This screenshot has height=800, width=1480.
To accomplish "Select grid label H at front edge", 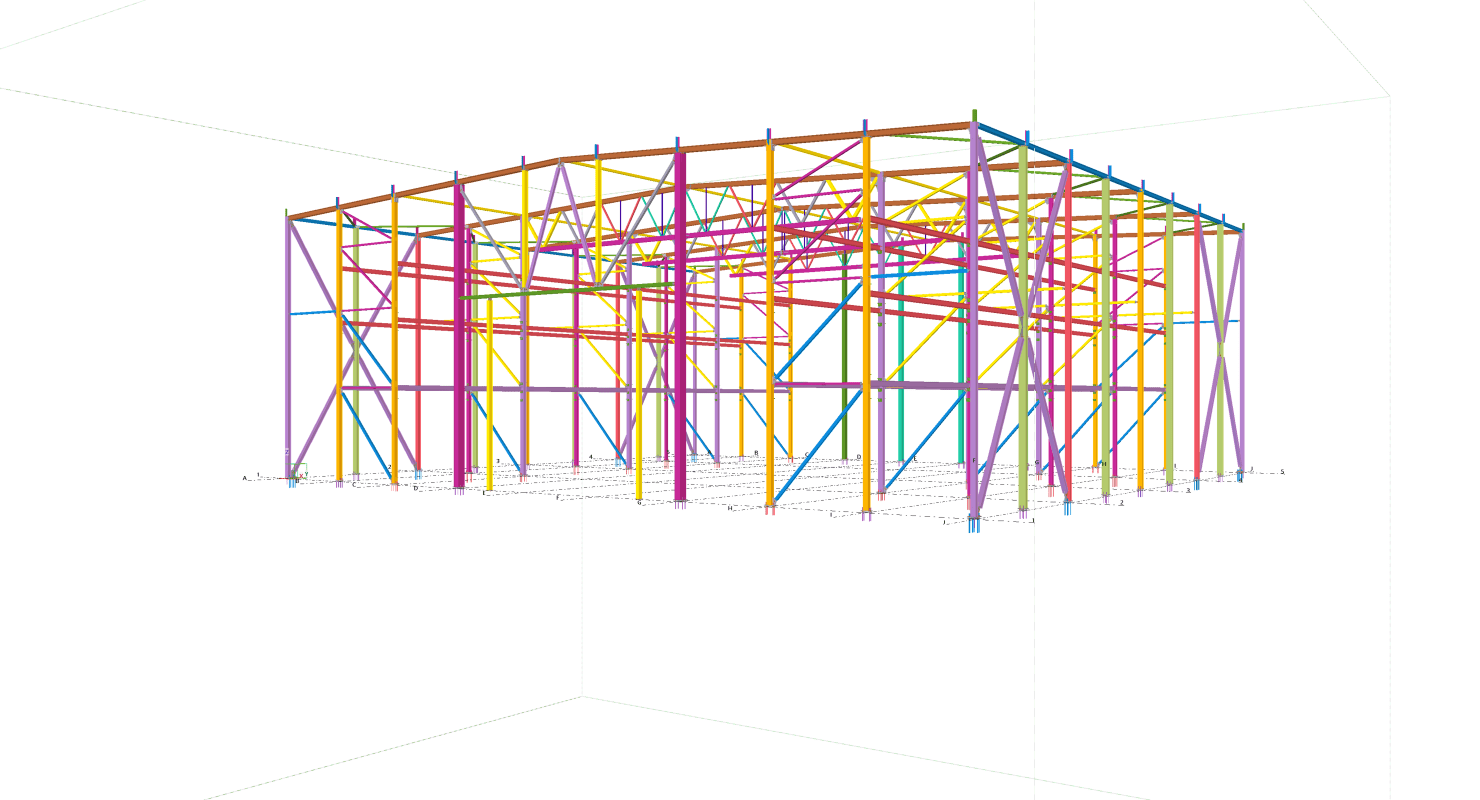I will [730, 508].
